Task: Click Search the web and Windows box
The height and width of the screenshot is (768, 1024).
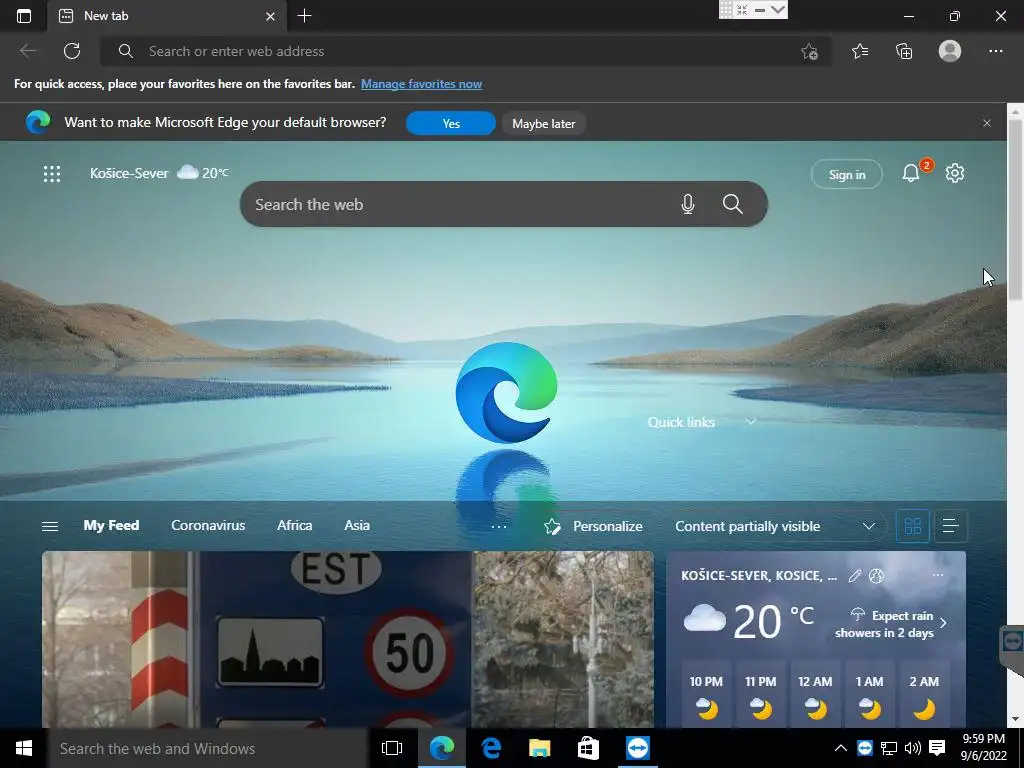Action: point(208,748)
